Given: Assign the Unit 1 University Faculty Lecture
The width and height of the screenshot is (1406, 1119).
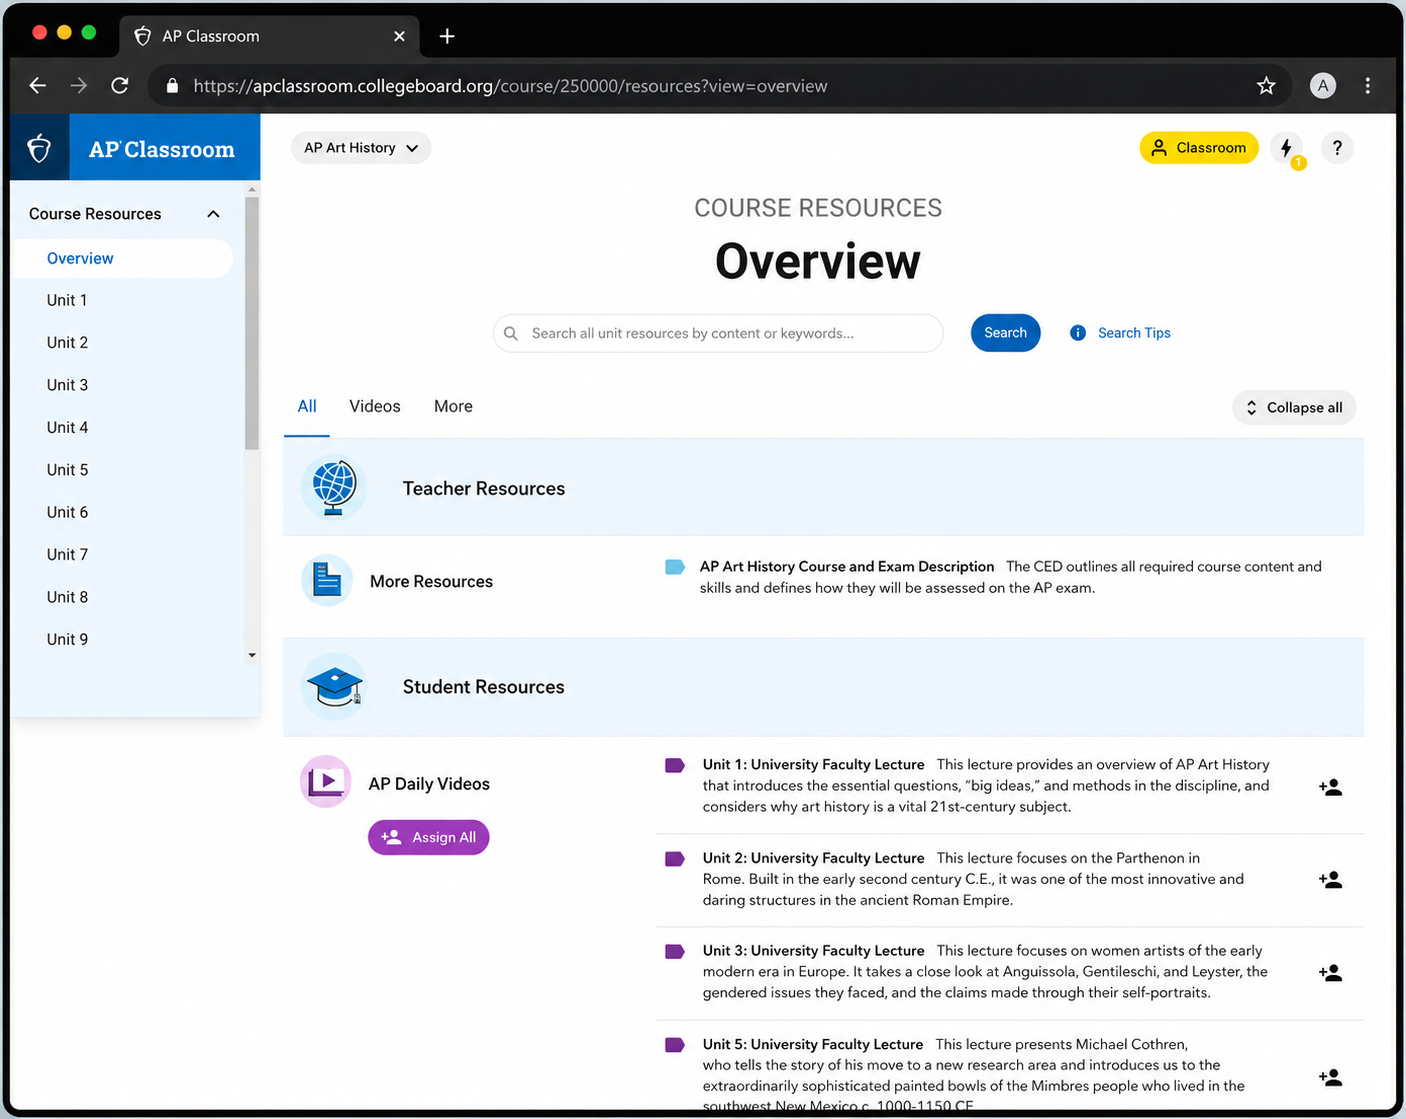Looking at the screenshot, I should point(1330,788).
